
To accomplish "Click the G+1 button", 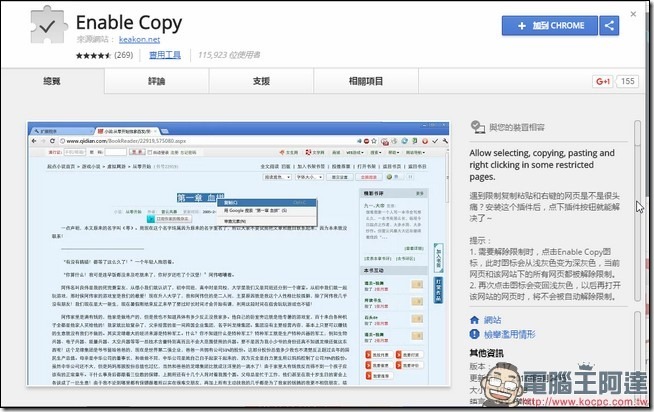I will [x=603, y=81].
